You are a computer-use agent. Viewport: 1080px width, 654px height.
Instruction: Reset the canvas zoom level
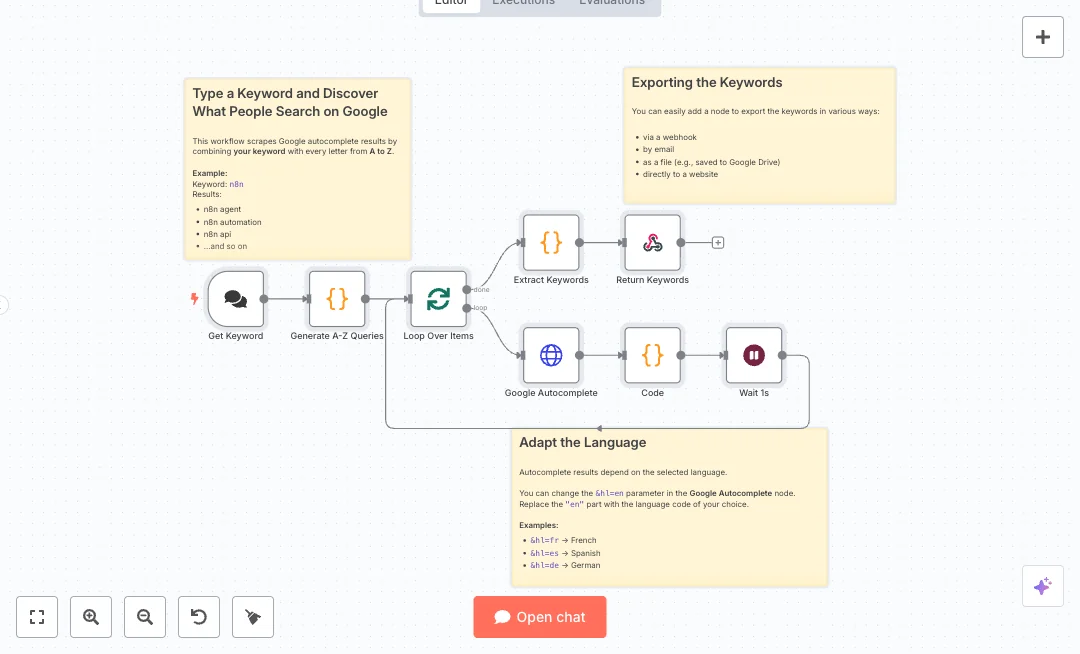199,617
